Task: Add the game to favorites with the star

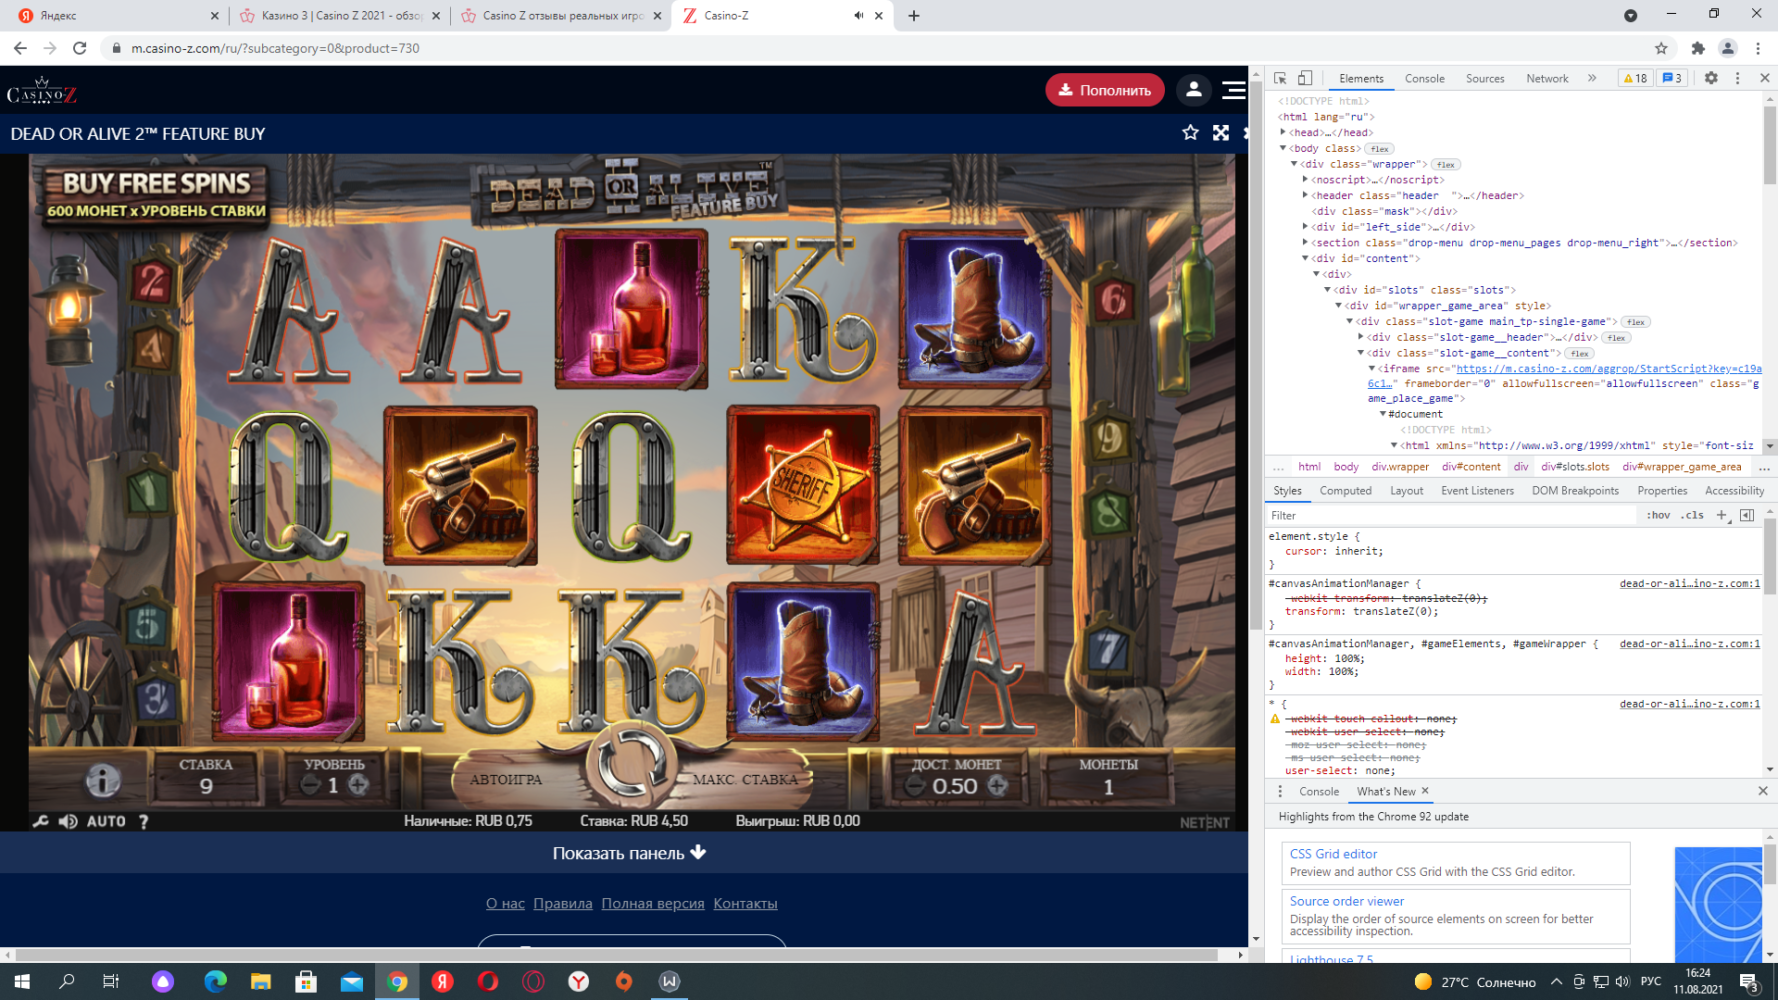Action: [x=1190, y=133]
